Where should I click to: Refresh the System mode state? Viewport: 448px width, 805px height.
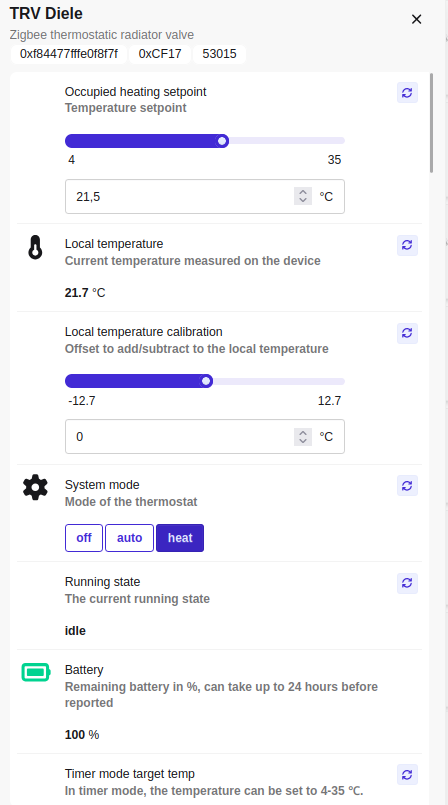pos(407,486)
